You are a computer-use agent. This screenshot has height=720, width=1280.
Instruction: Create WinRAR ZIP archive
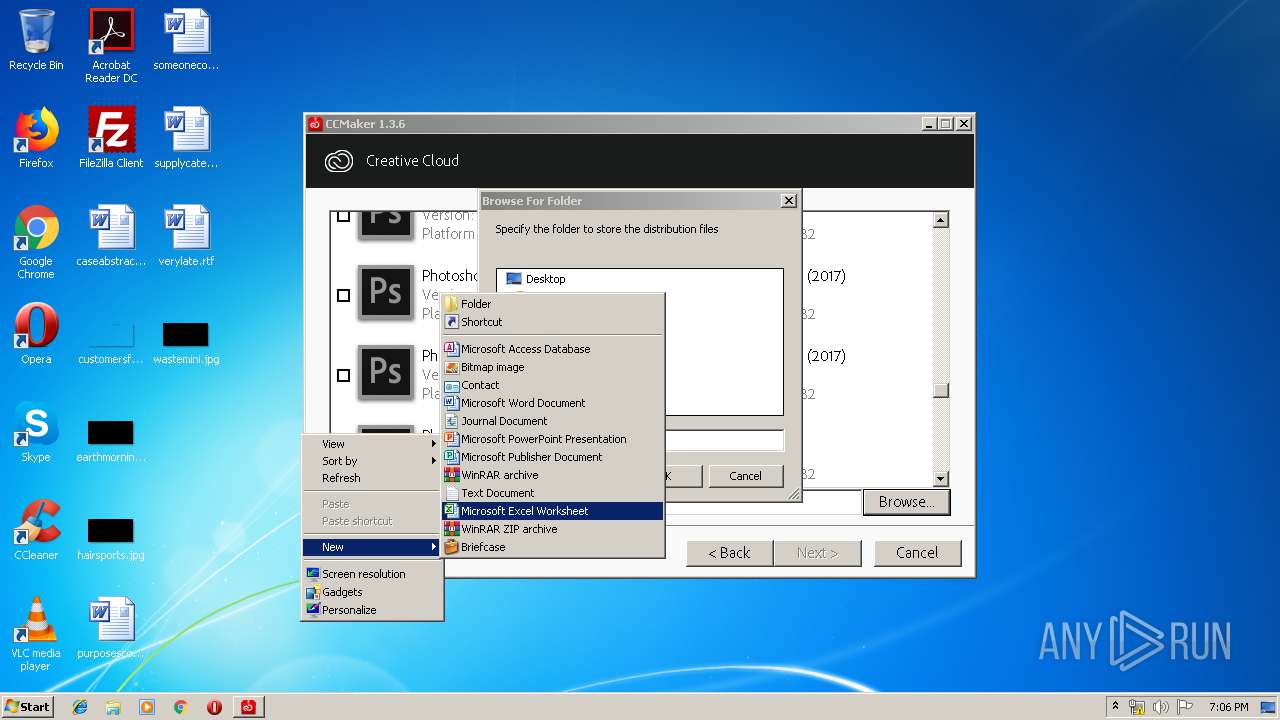553,529
